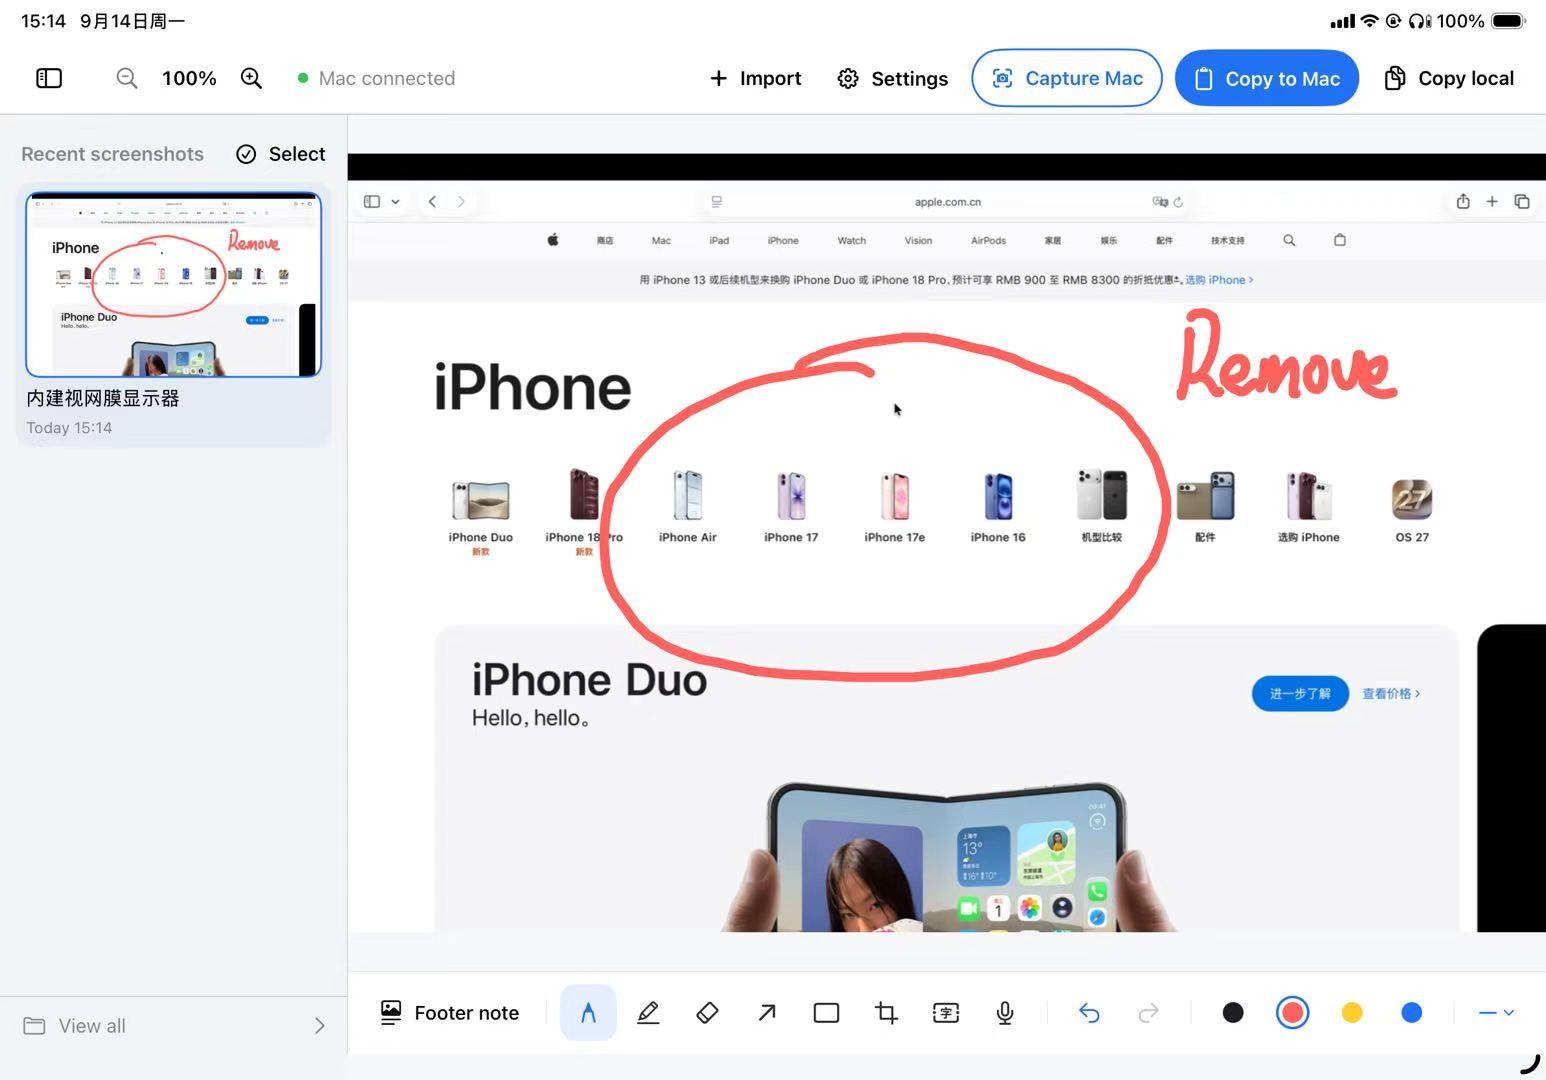Viewport: 1546px width, 1080px height.
Task: Click the Safari share icon
Action: click(x=1463, y=201)
